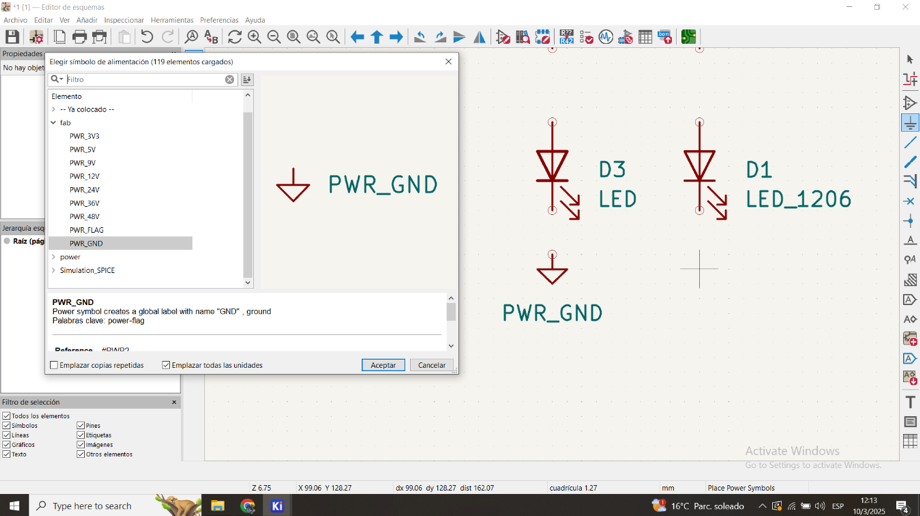Open Find and Replace A-B icon
920x516 pixels.
point(211,37)
